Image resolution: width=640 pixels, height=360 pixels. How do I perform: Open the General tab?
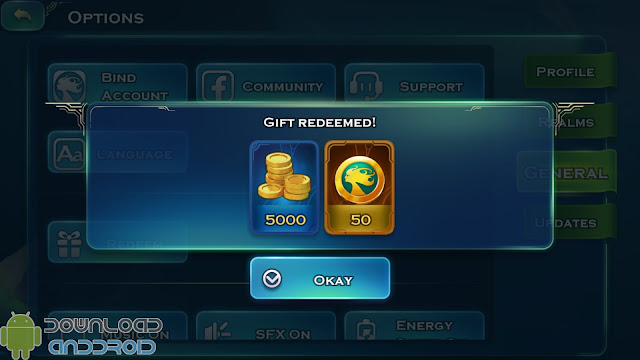click(567, 173)
